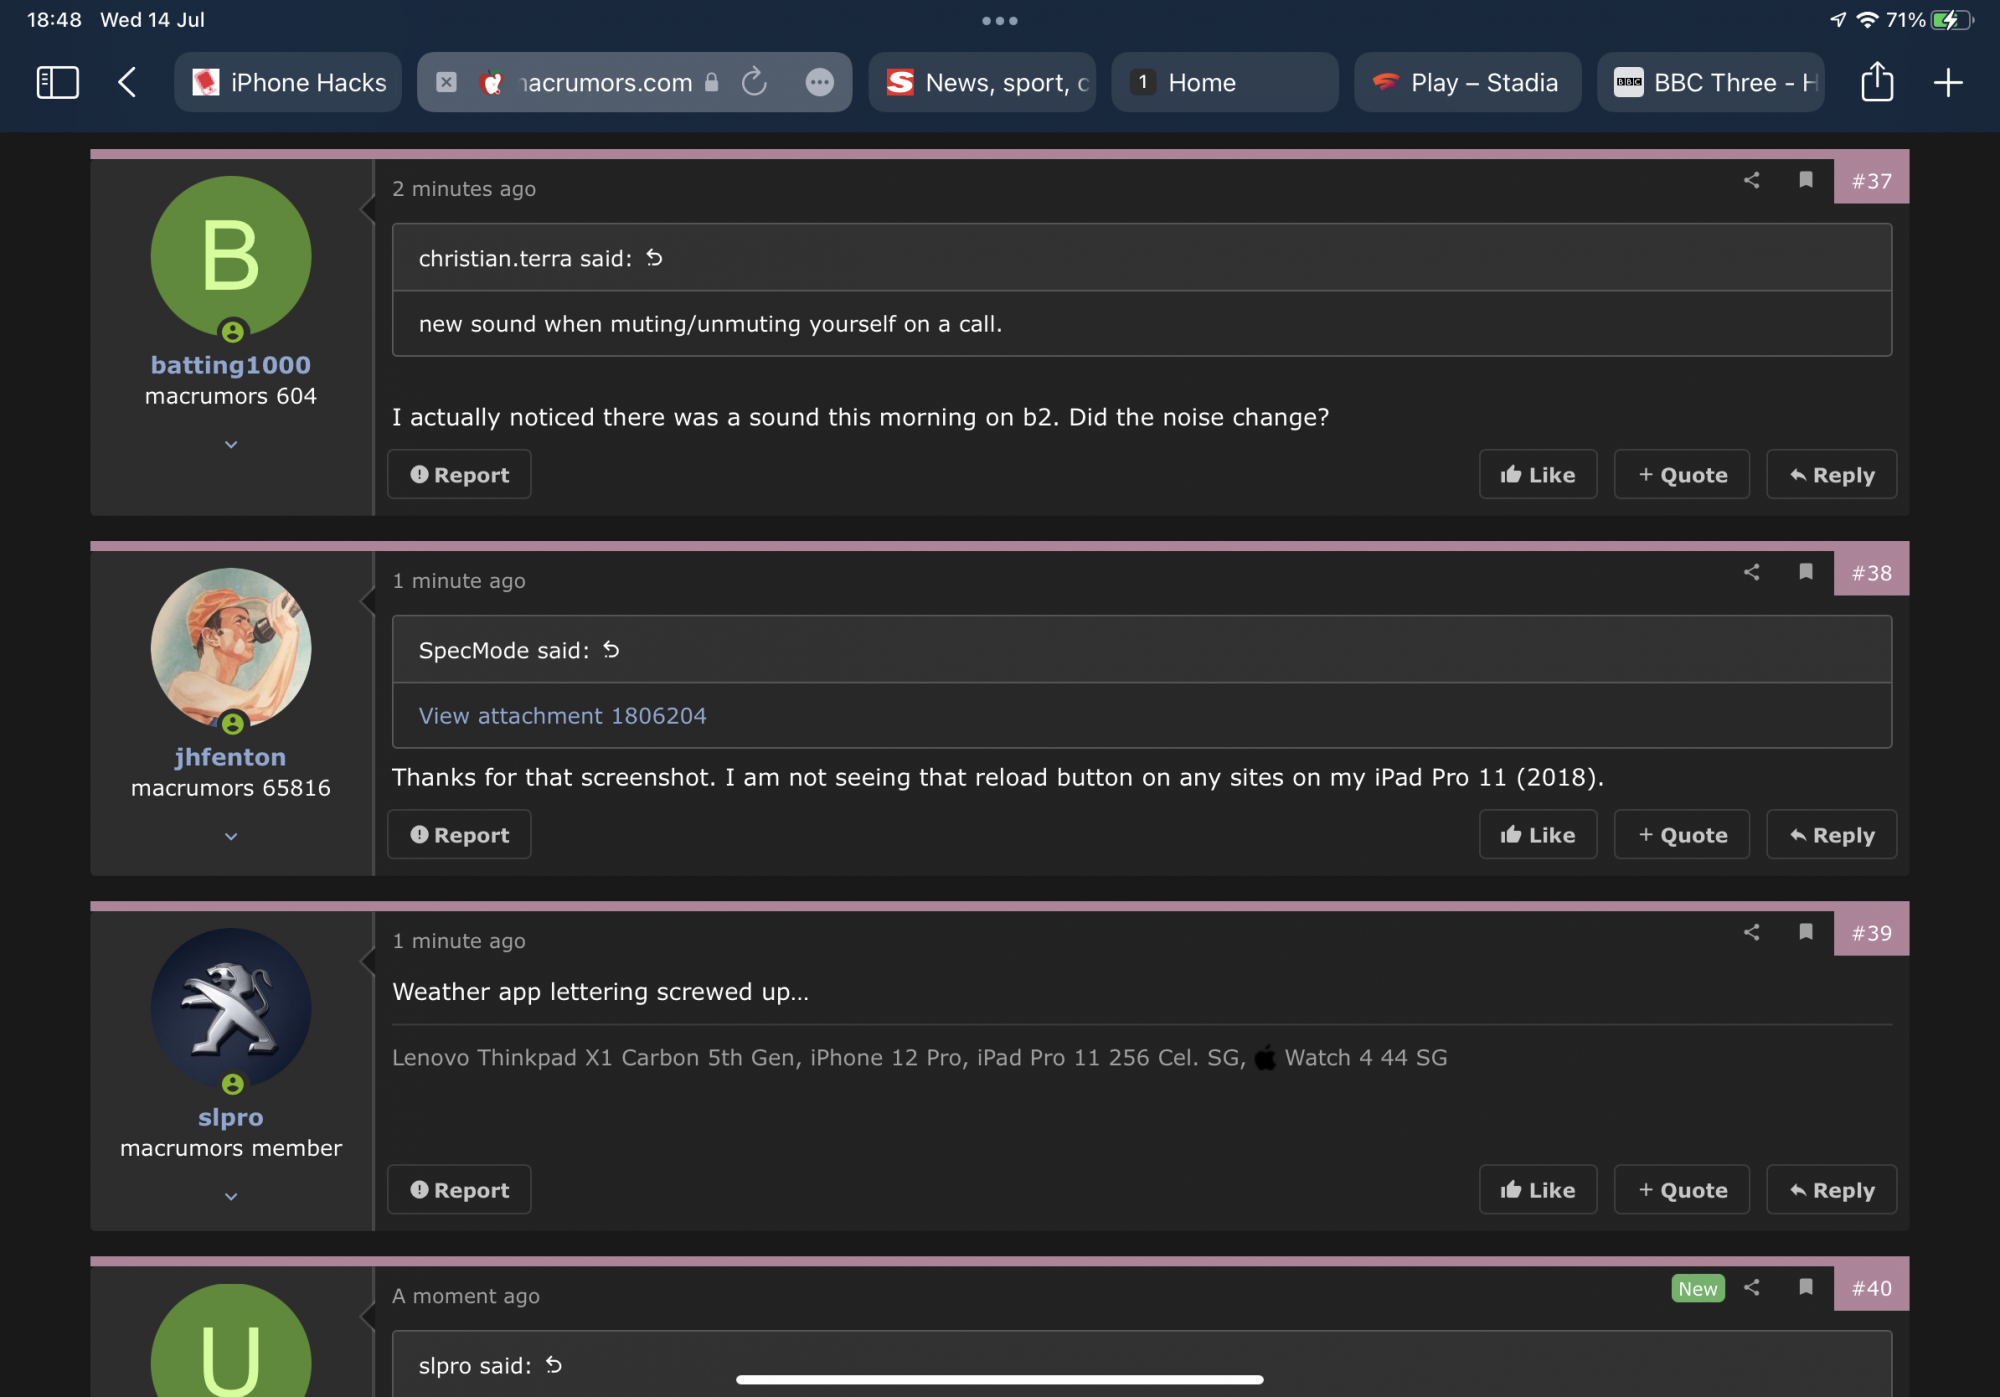Image resolution: width=2000 pixels, height=1397 pixels.
Task: Share post #39 via share icon
Action: (1751, 932)
